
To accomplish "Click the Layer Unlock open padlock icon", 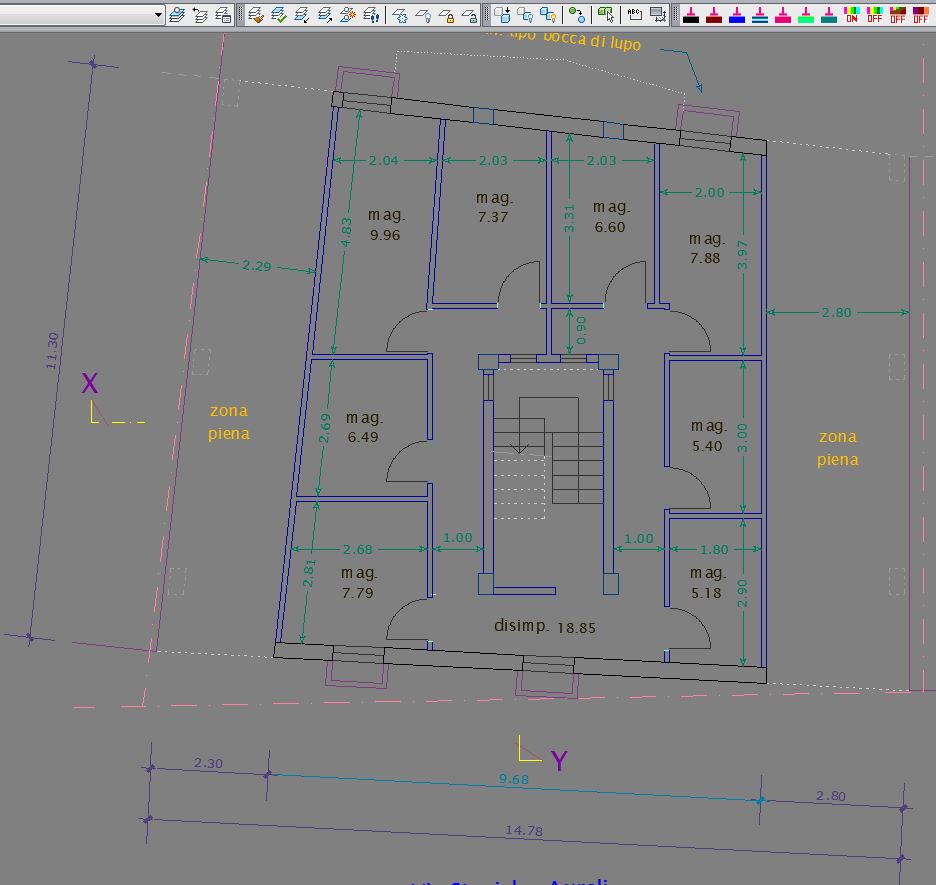I will pyautogui.click(x=470, y=14).
